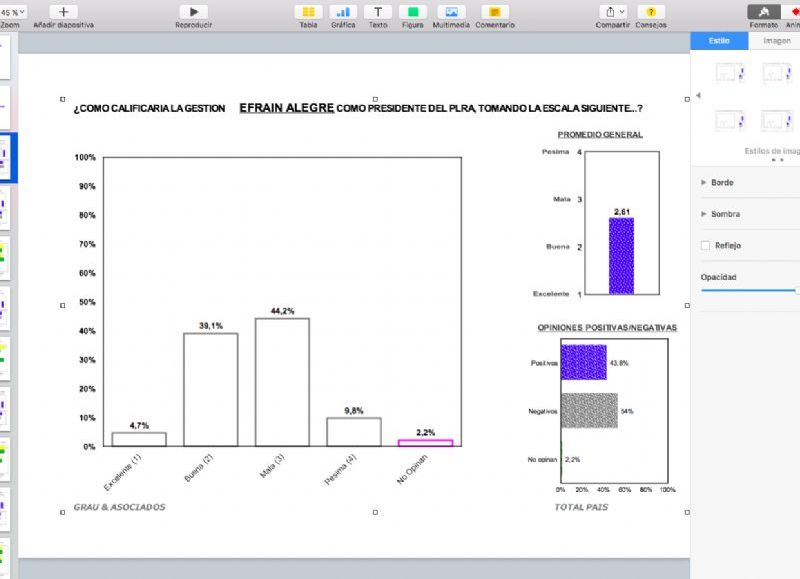Click the Mala (3) axis label
Screen dimensions: 800x579
pyautogui.click(x=272, y=466)
